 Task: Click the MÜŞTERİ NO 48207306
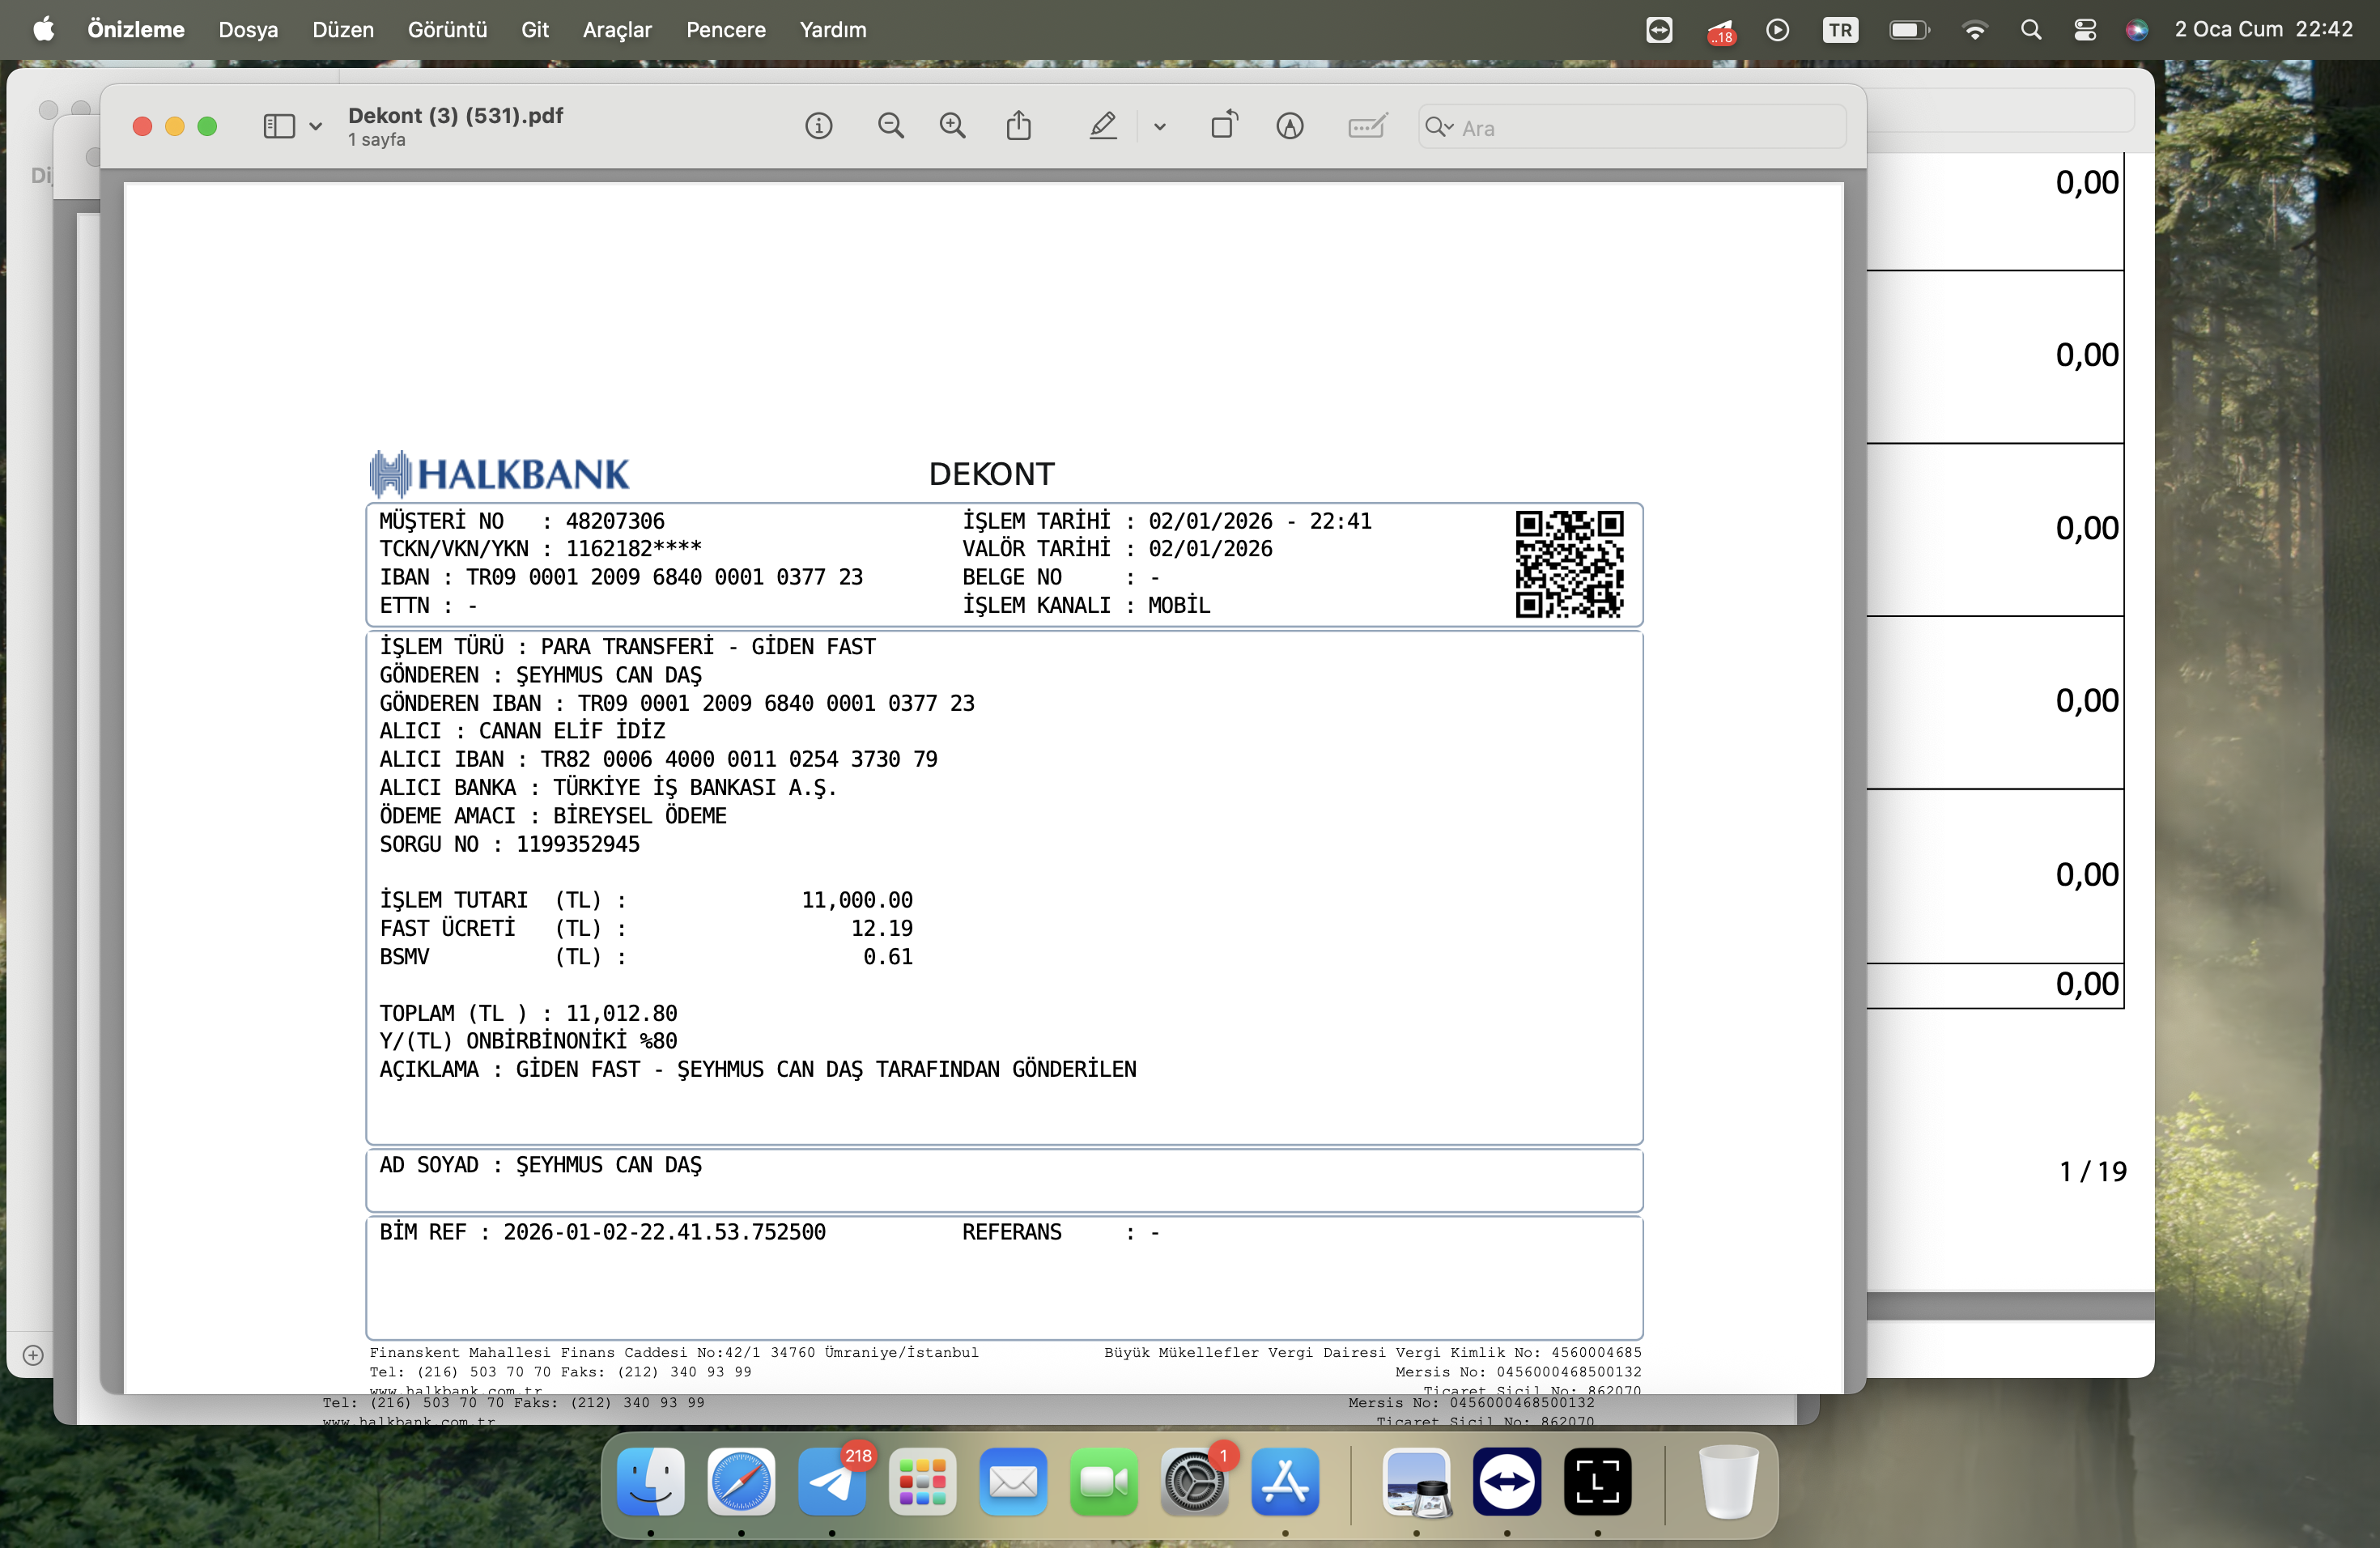tap(615, 521)
